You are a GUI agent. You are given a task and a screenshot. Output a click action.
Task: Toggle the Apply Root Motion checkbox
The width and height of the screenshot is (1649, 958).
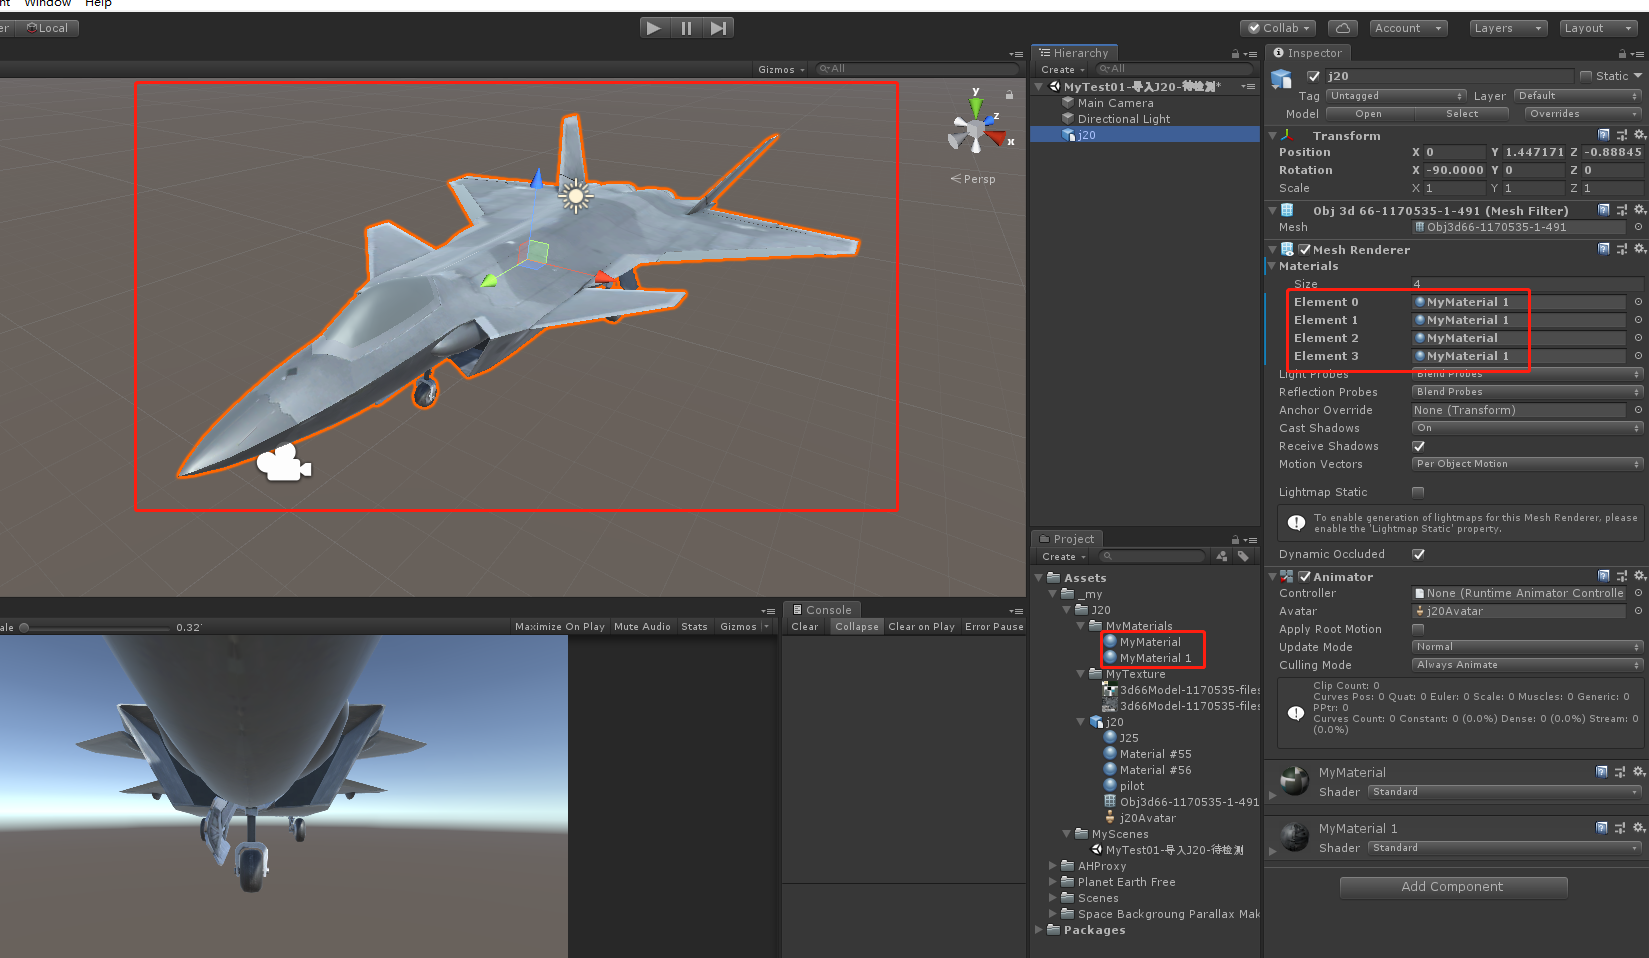pyautogui.click(x=1417, y=629)
